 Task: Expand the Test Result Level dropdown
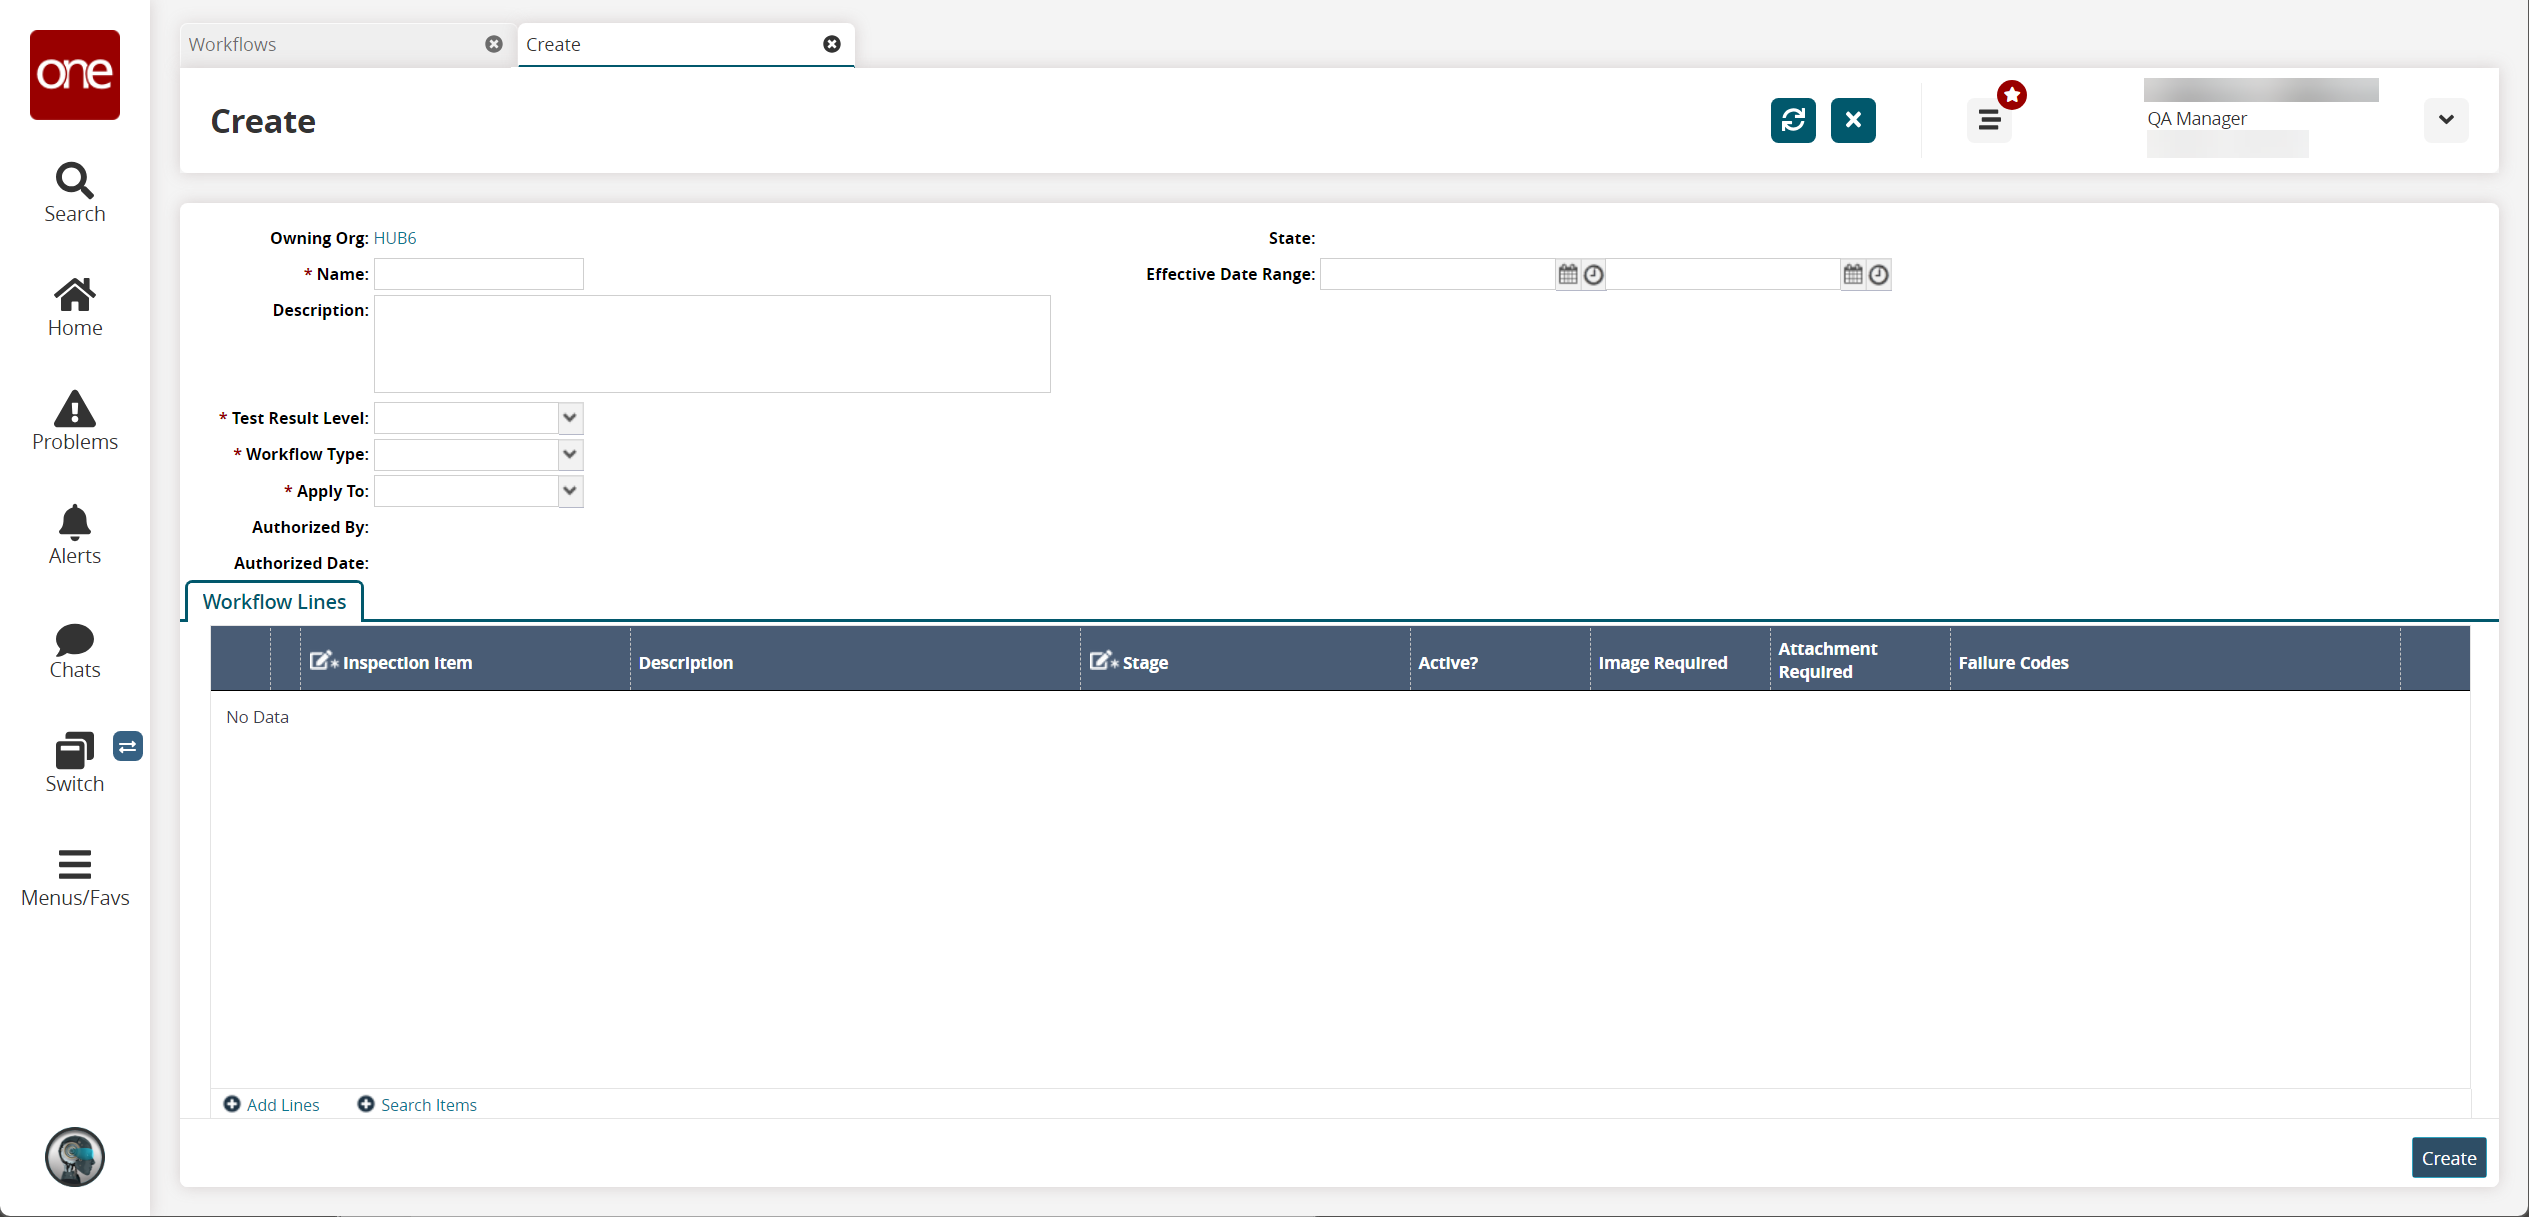point(570,418)
